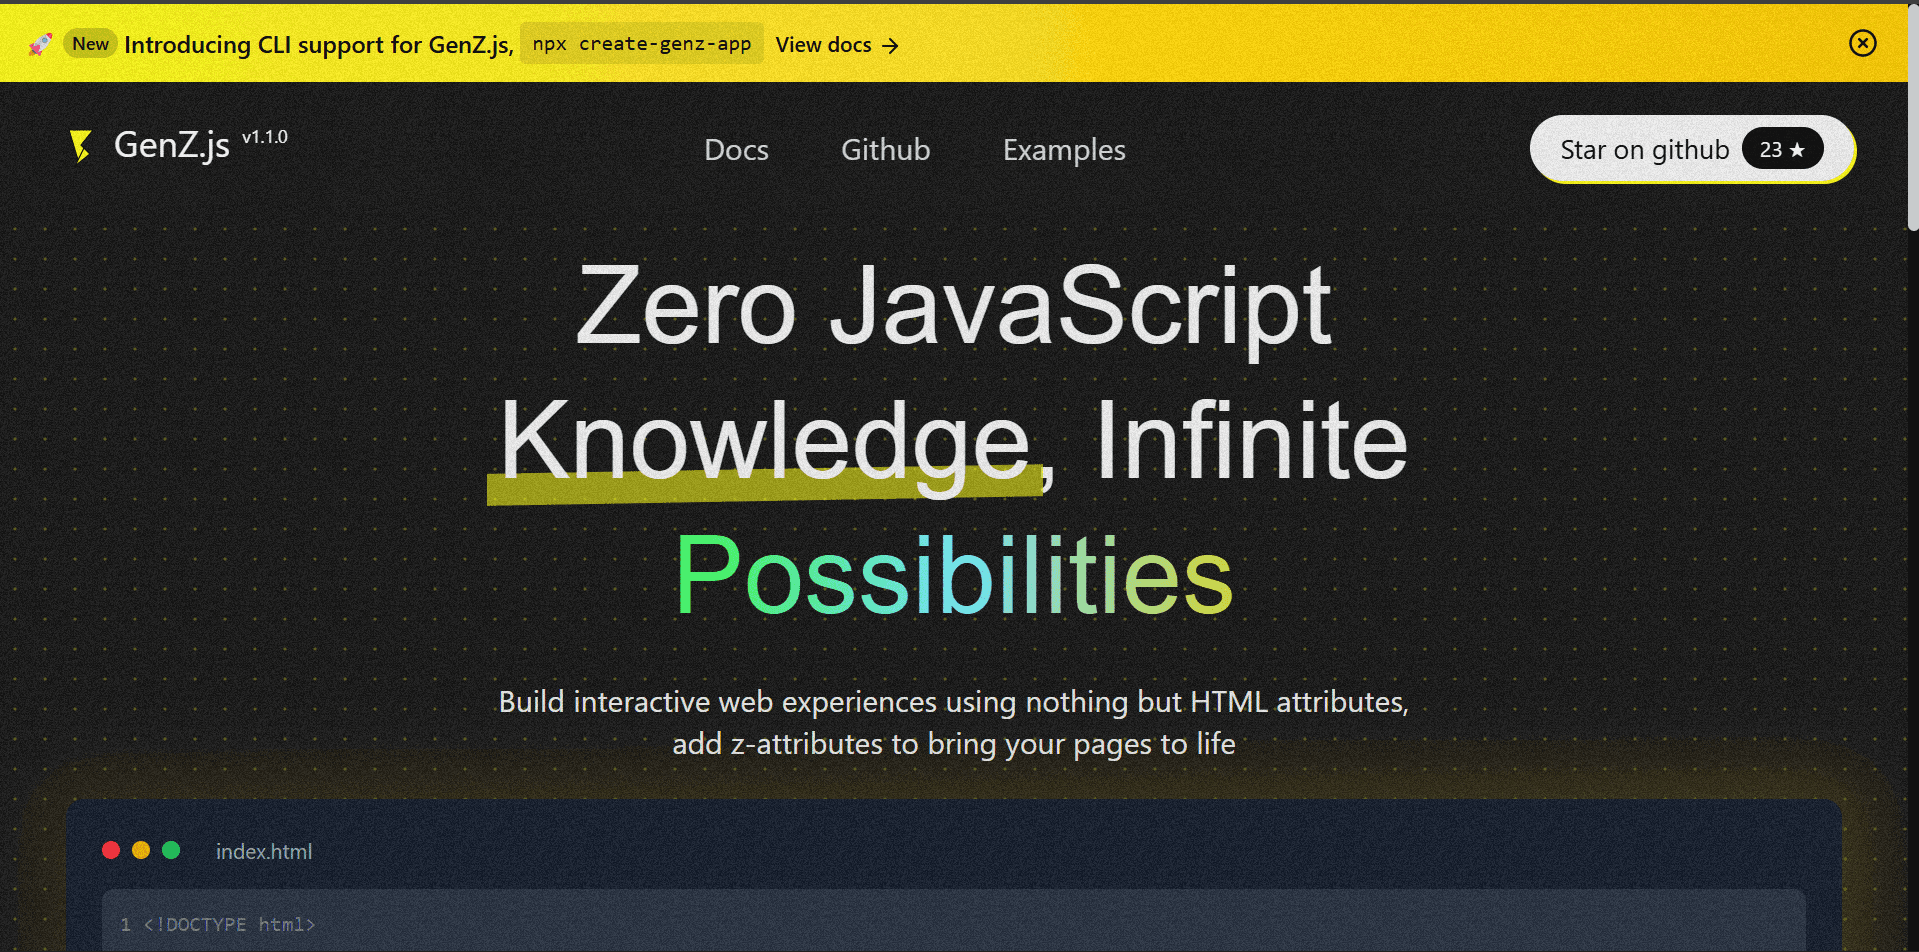
Task: Dismiss the yellow announcement banner
Action: 1862,43
